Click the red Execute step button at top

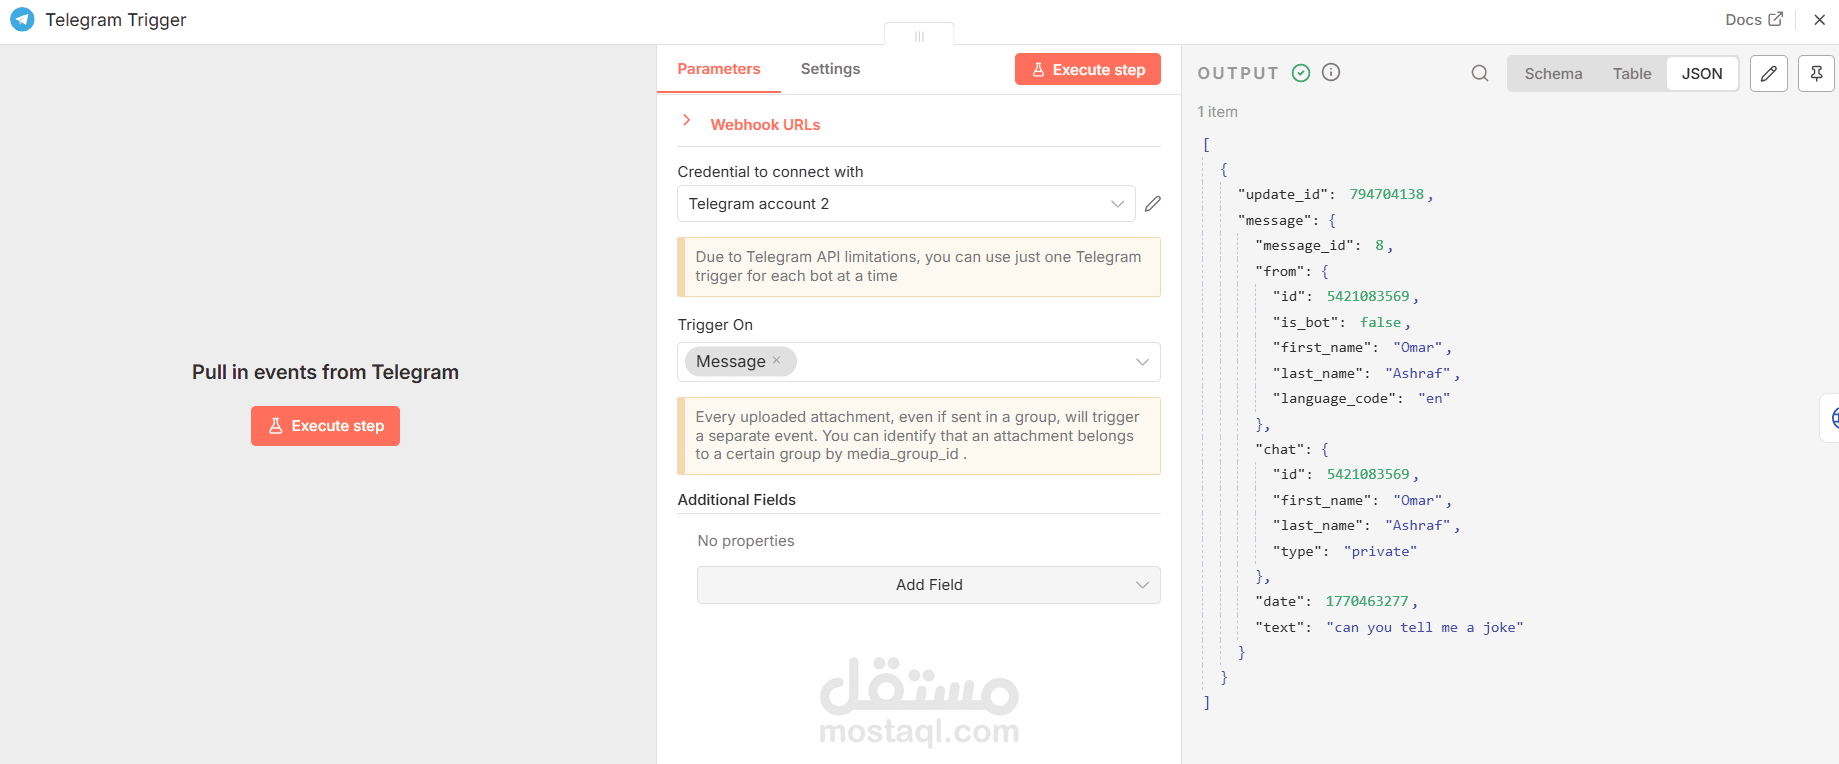(1088, 69)
